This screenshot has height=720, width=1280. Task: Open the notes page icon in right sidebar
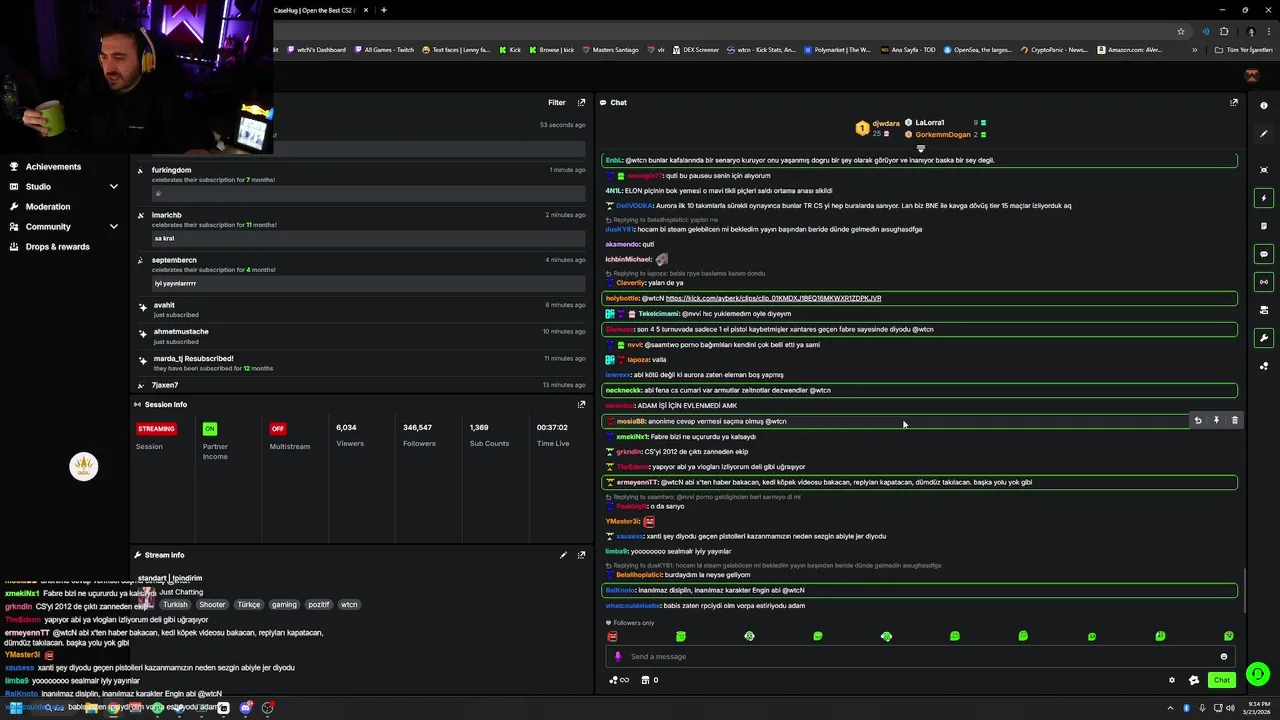click(x=1264, y=226)
